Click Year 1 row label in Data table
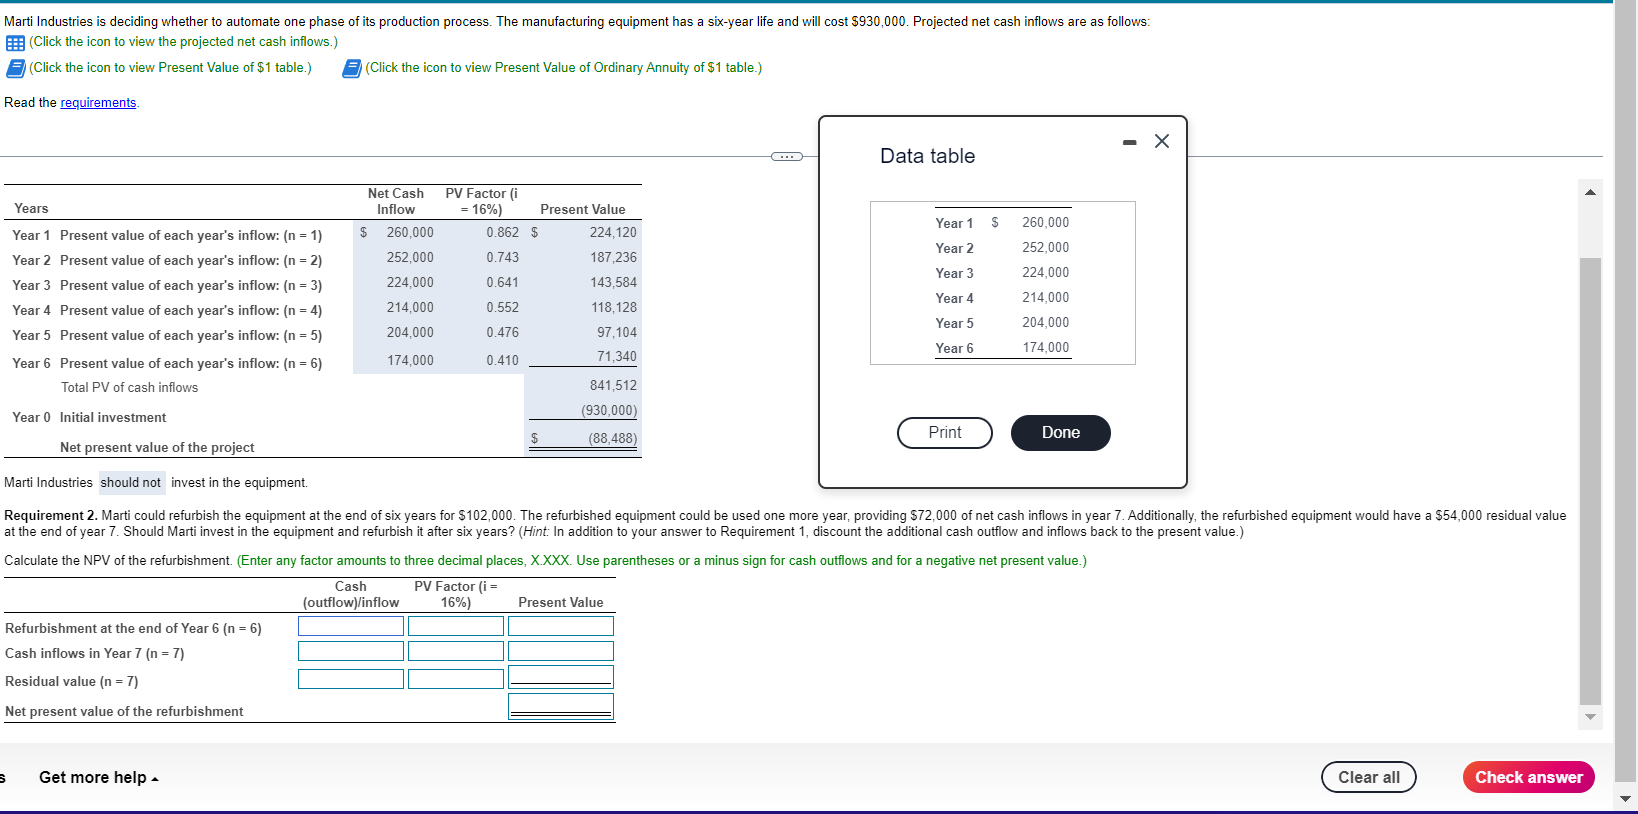Image resolution: width=1638 pixels, height=814 pixels. pos(954,224)
